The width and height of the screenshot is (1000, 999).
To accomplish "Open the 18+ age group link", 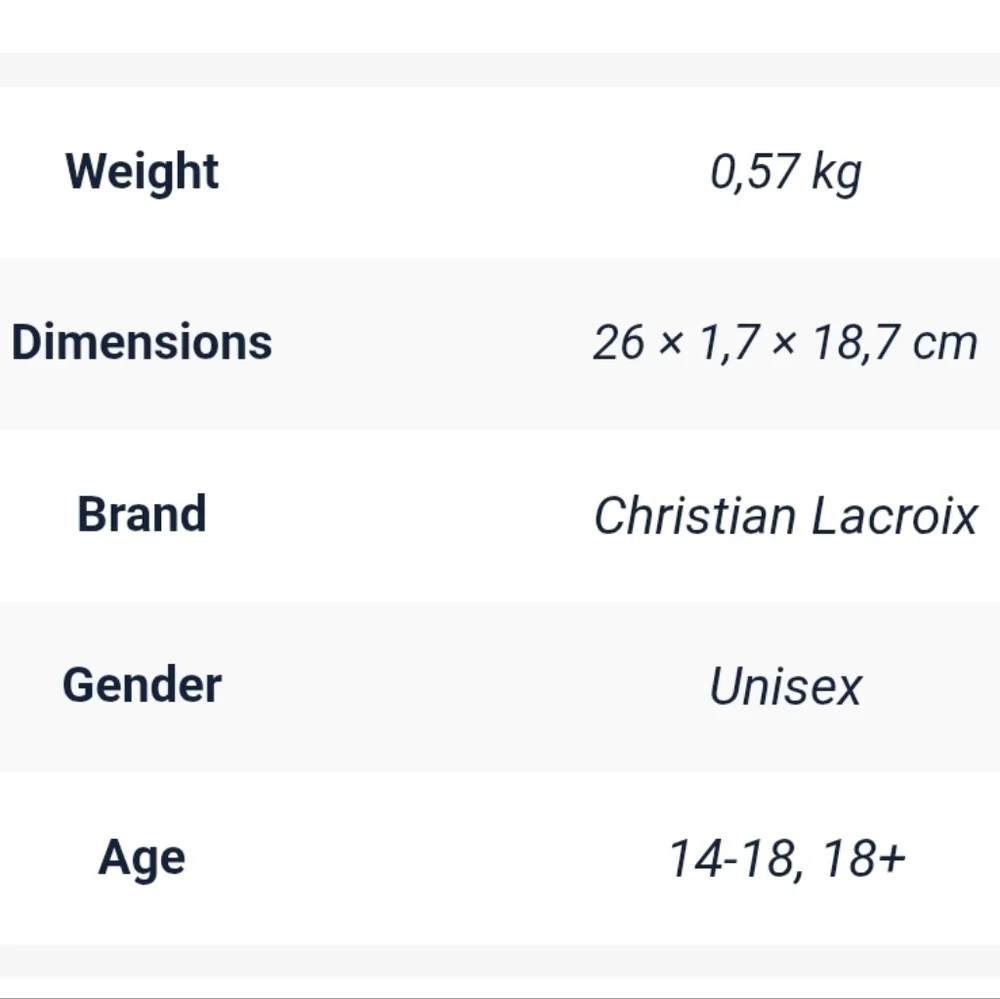I will tap(864, 859).
